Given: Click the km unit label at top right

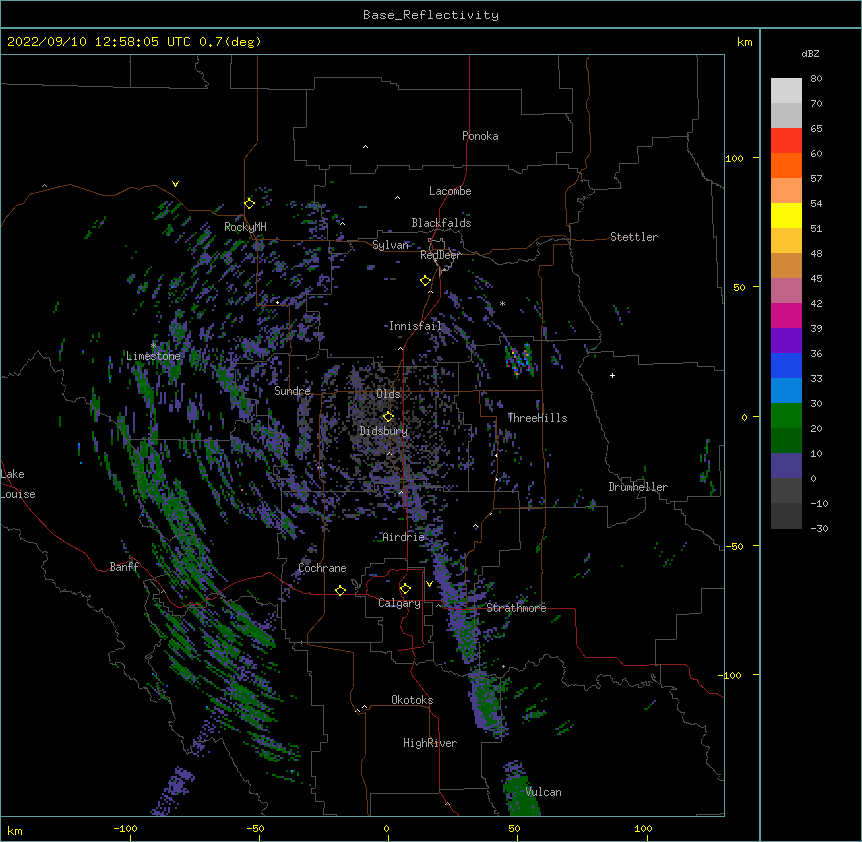Looking at the screenshot, I should tap(744, 42).
